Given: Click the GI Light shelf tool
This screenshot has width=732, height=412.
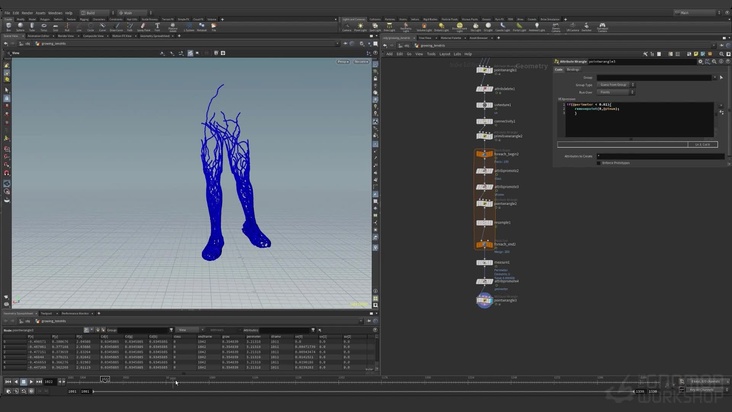Looking at the screenshot, I should click(488, 27).
